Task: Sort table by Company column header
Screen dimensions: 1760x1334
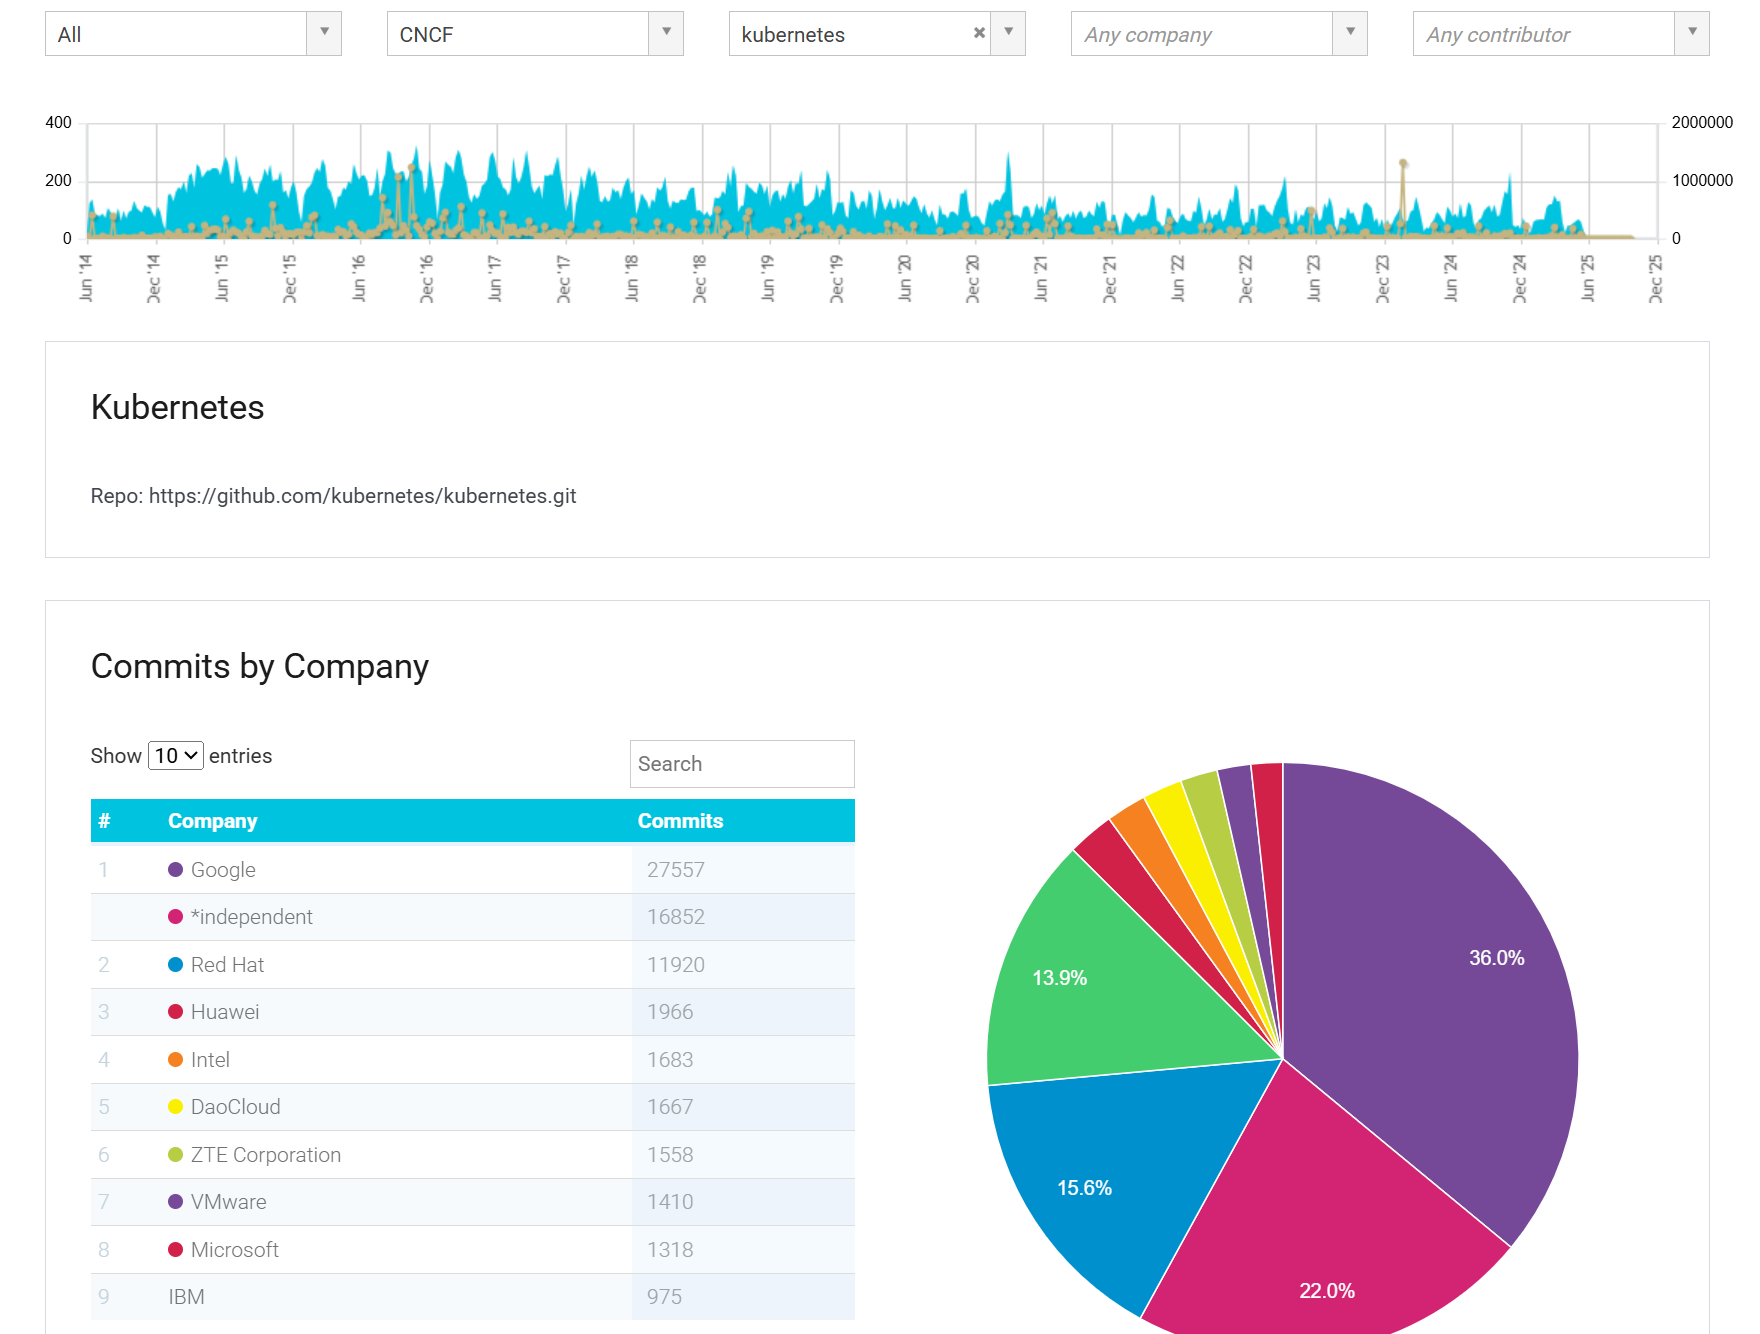Action: tap(213, 821)
